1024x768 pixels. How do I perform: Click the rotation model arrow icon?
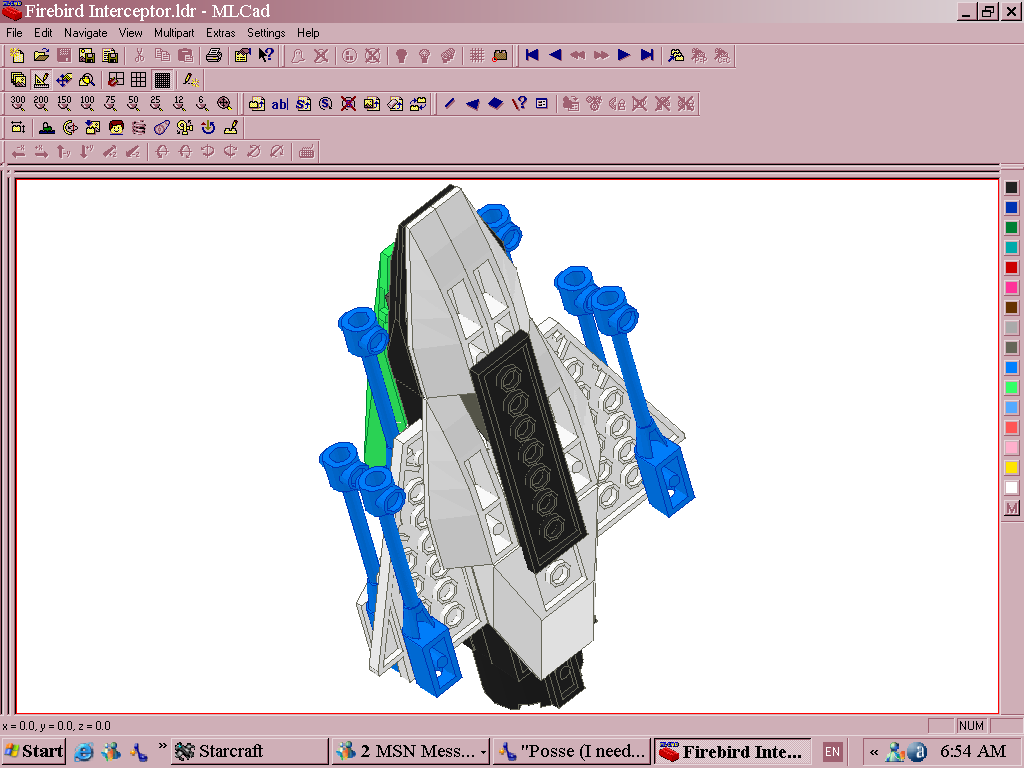point(208,127)
